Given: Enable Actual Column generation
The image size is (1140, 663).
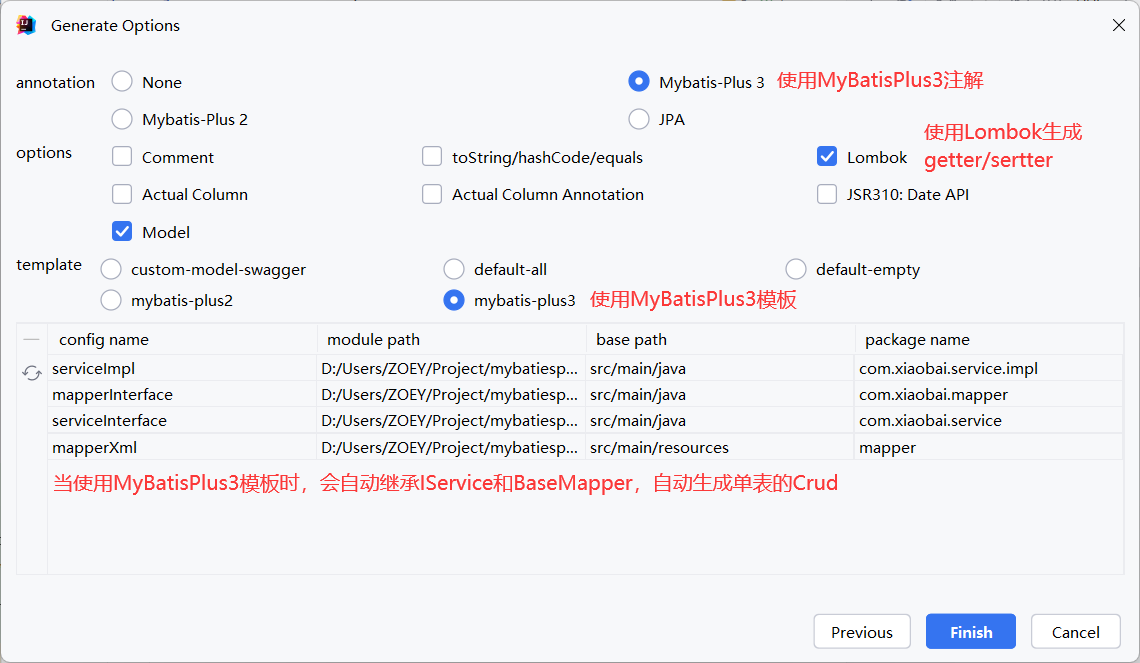Looking at the screenshot, I should [x=122, y=194].
